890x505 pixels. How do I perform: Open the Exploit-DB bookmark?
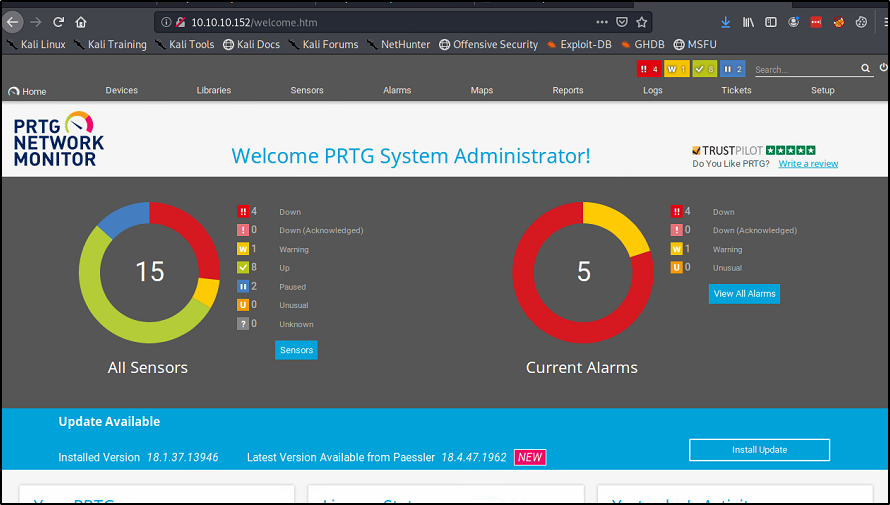[x=579, y=44]
